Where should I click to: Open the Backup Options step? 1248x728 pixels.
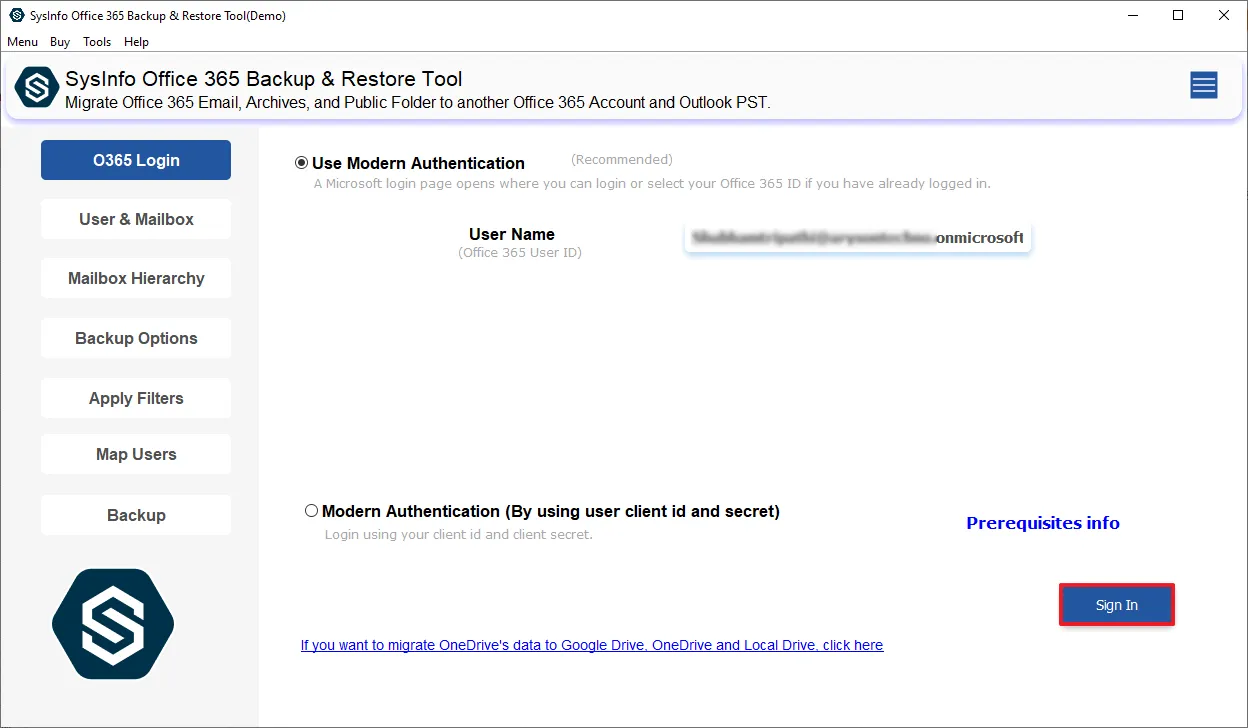click(x=136, y=338)
